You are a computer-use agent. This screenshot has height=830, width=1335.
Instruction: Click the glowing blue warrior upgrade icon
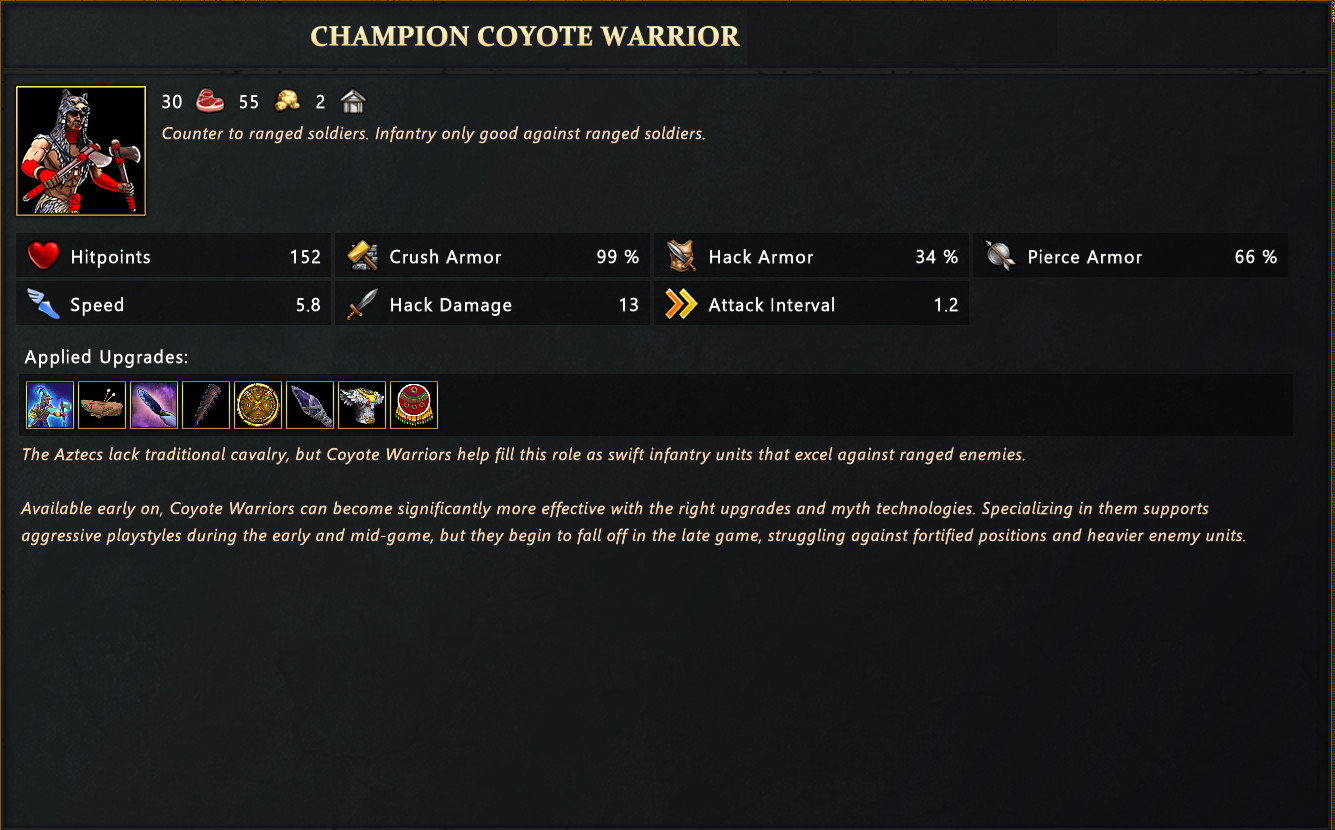tap(50, 405)
